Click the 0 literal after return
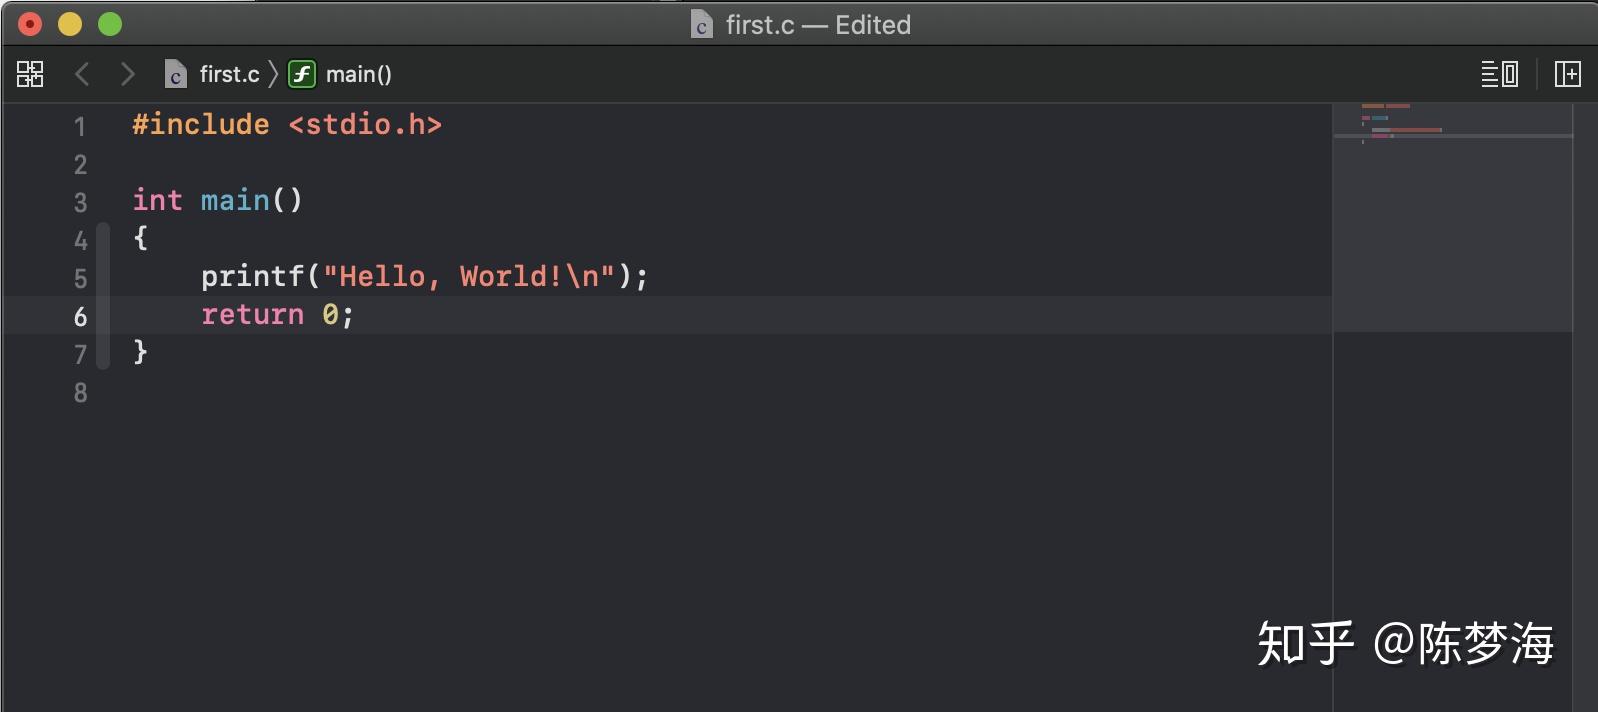 coord(330,315)
